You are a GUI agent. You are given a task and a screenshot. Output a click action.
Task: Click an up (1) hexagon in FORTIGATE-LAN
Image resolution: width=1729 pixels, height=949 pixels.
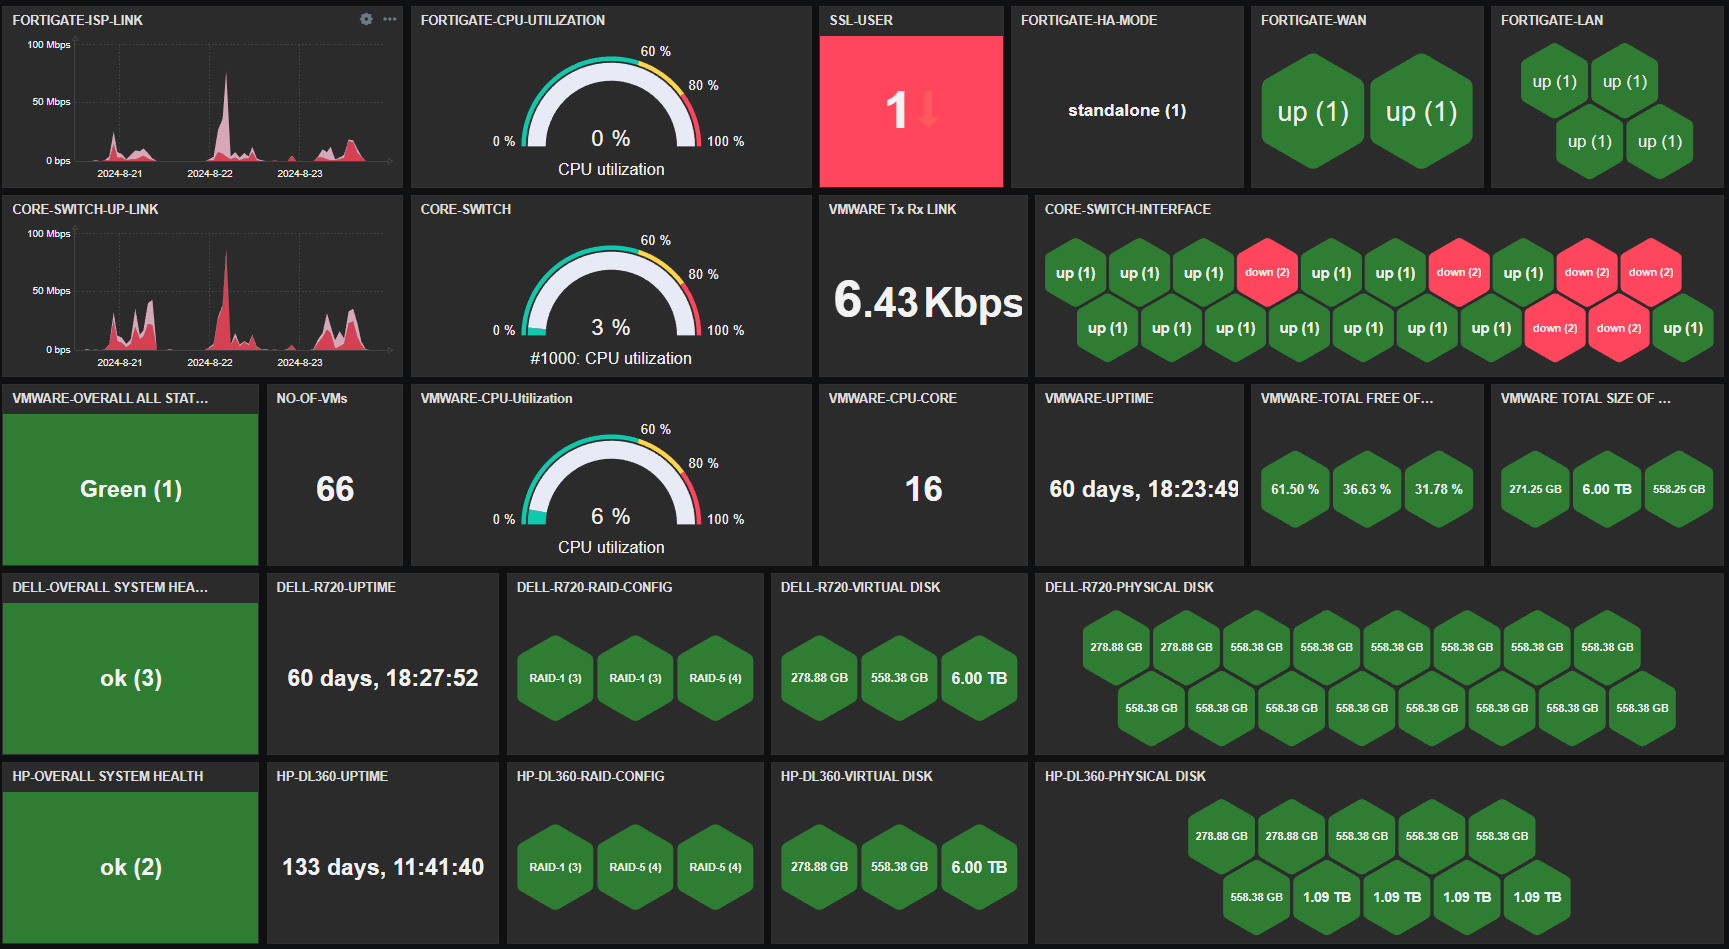pos(1554,81)
